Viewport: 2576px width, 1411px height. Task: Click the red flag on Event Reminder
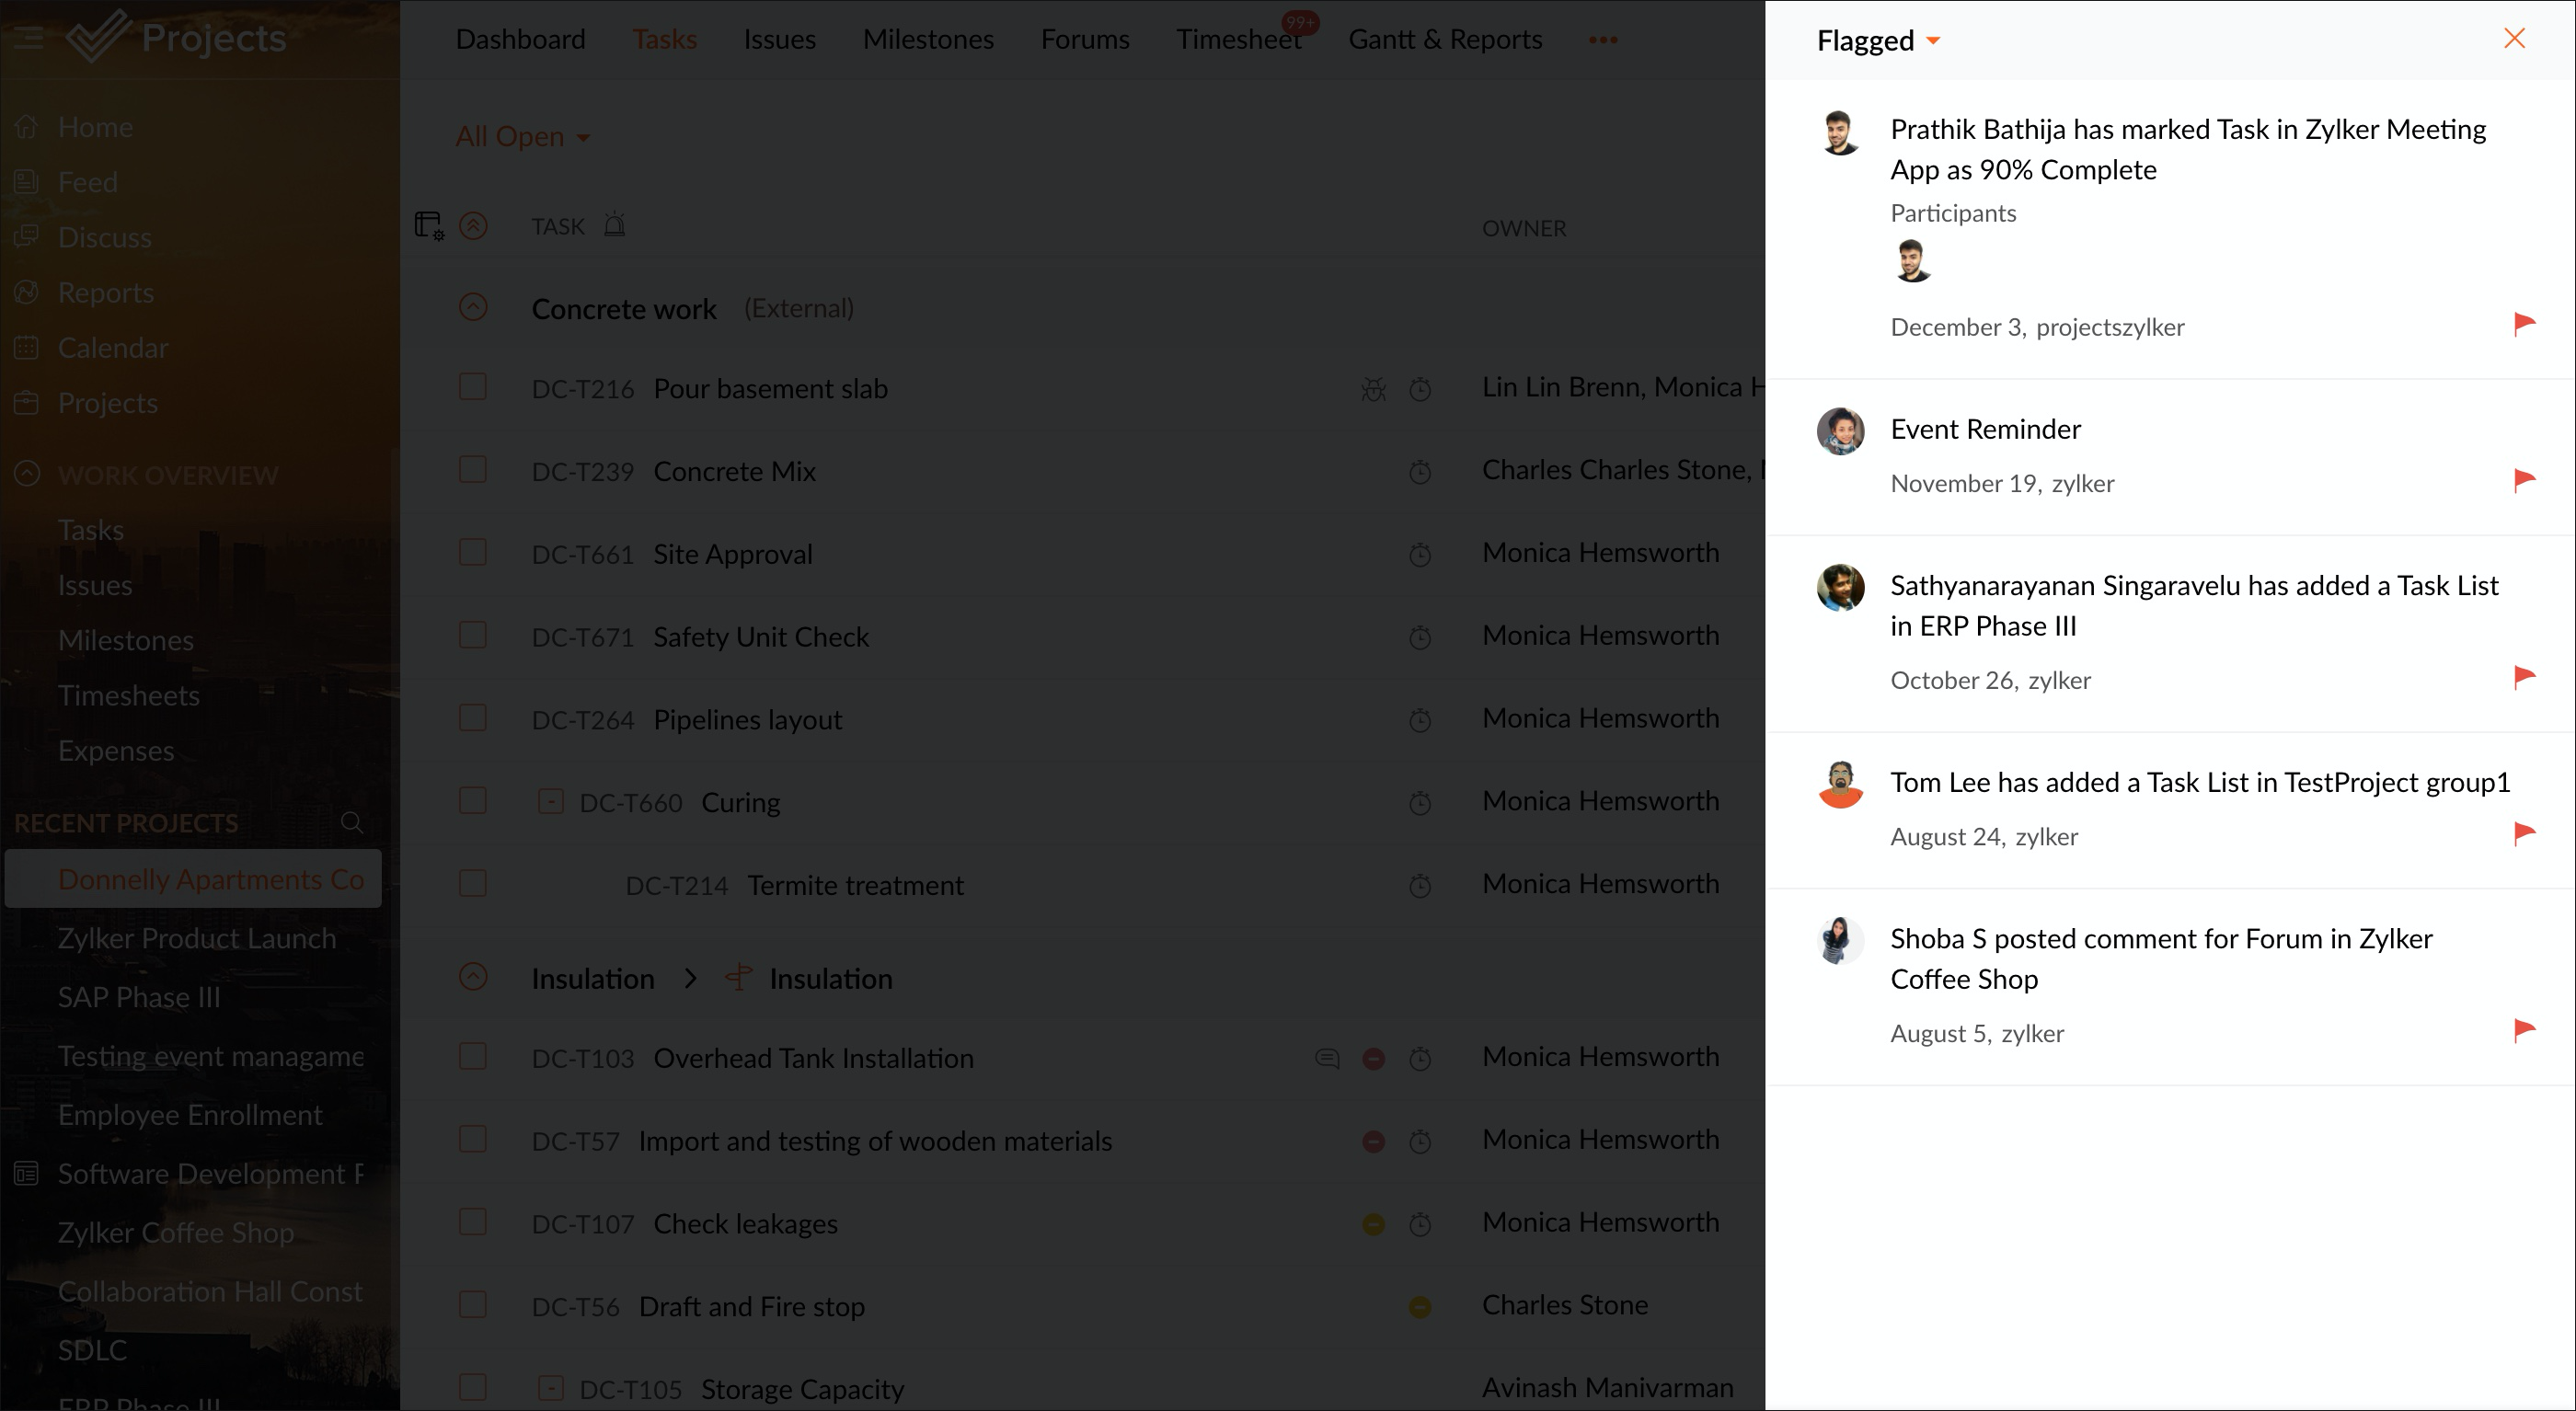[2524, 480]
